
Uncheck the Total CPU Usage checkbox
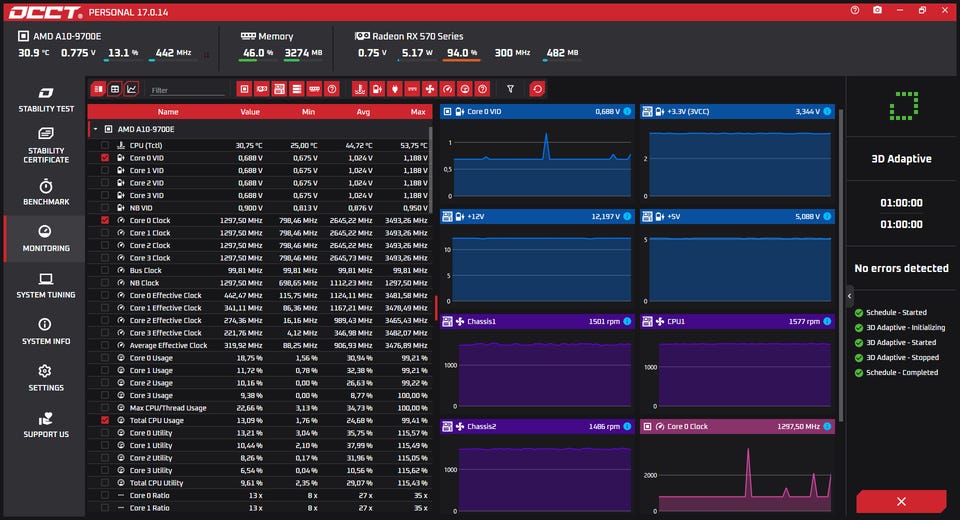pyautogui.click(x=105, y=420)
